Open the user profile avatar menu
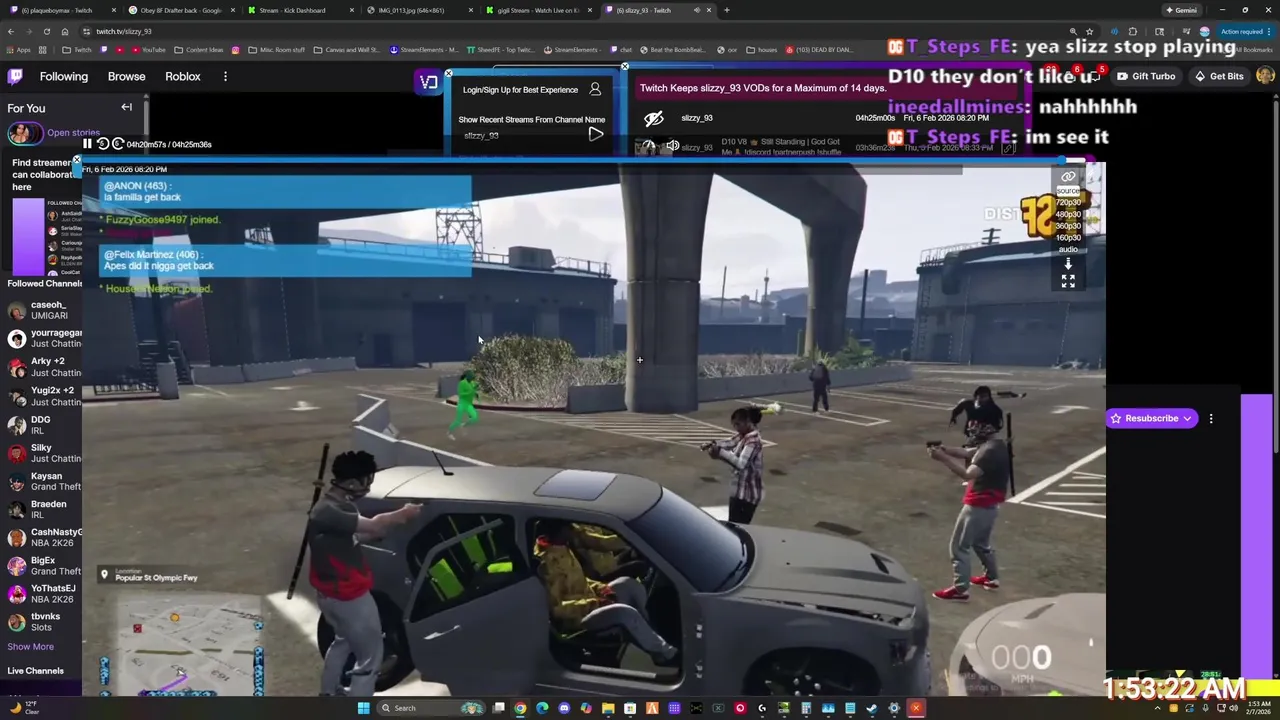 pos(1265,76)
